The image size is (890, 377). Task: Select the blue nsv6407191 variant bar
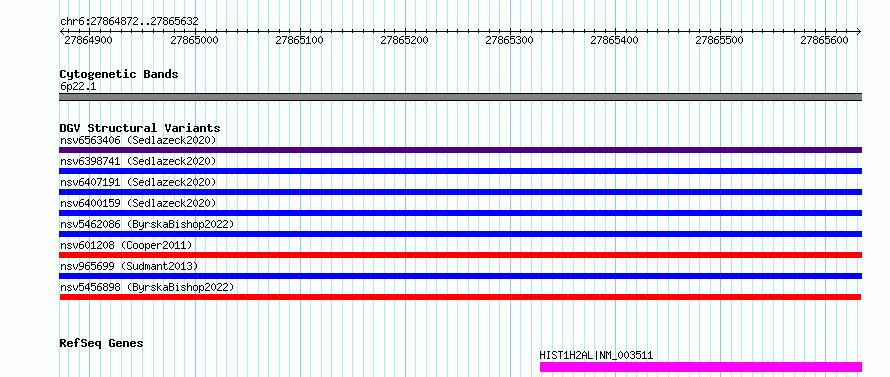[460, 192]
